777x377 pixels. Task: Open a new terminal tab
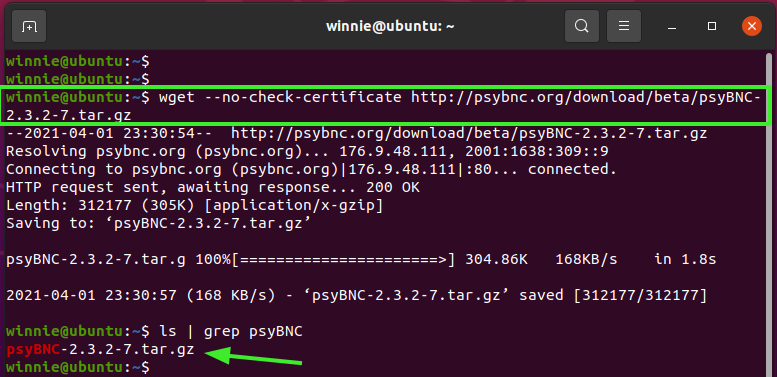point(29,26)
